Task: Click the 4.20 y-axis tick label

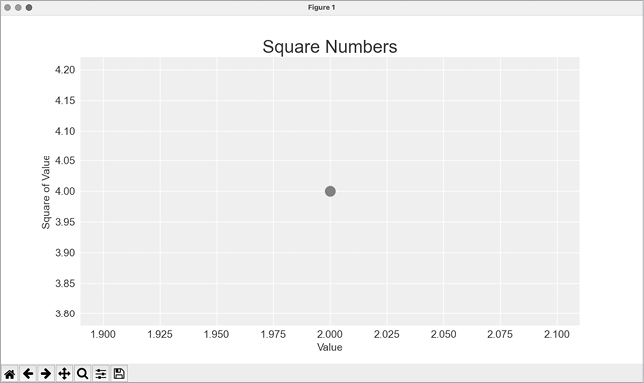Action: [x=65, y=70]
